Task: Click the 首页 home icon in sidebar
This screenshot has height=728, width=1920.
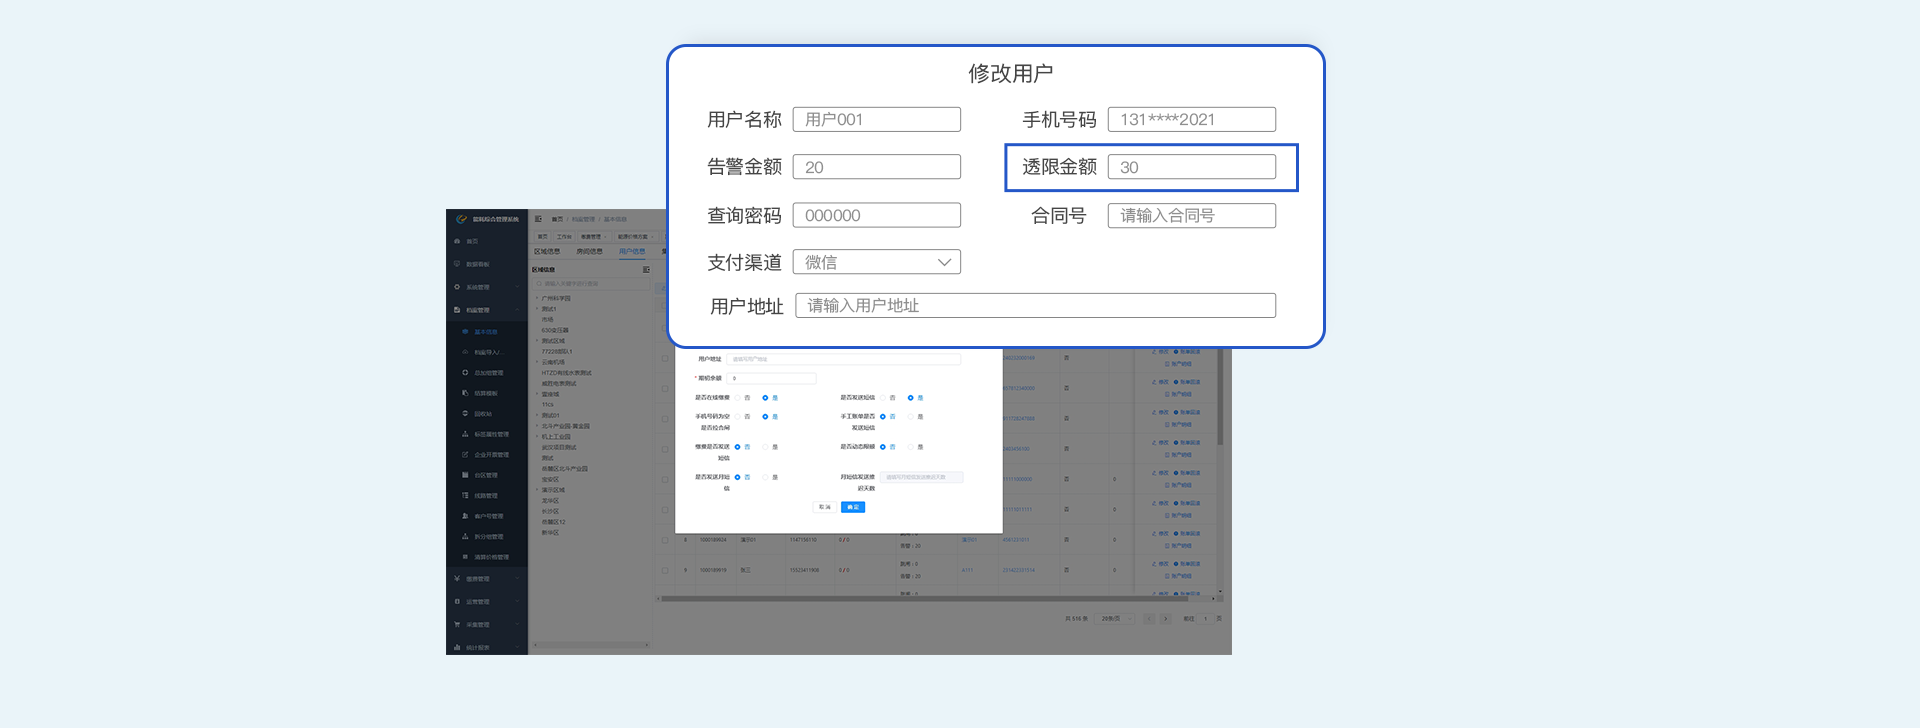Action: [x=457, y=241]
